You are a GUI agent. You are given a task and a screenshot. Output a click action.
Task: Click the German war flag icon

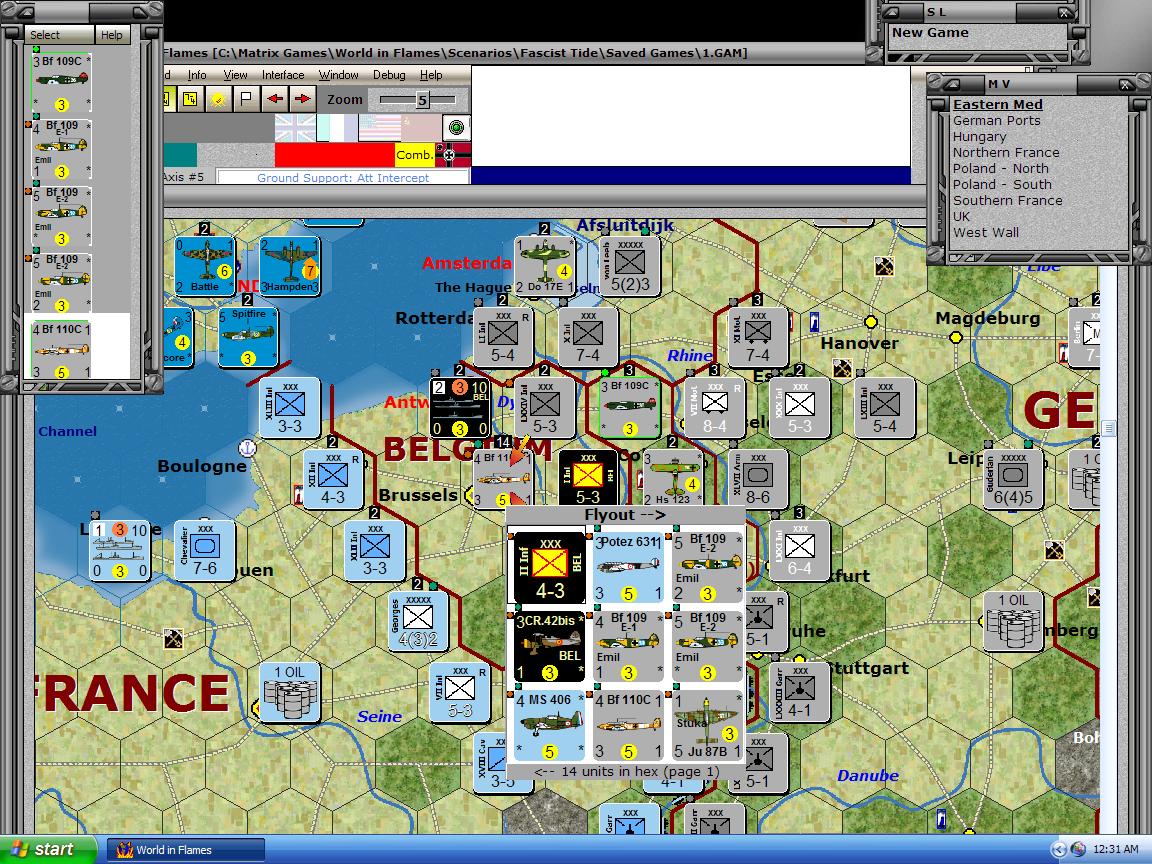[x=454, y=155]
